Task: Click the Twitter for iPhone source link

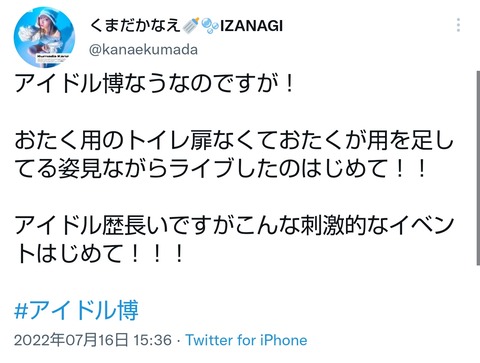Action: pos(246,340)
